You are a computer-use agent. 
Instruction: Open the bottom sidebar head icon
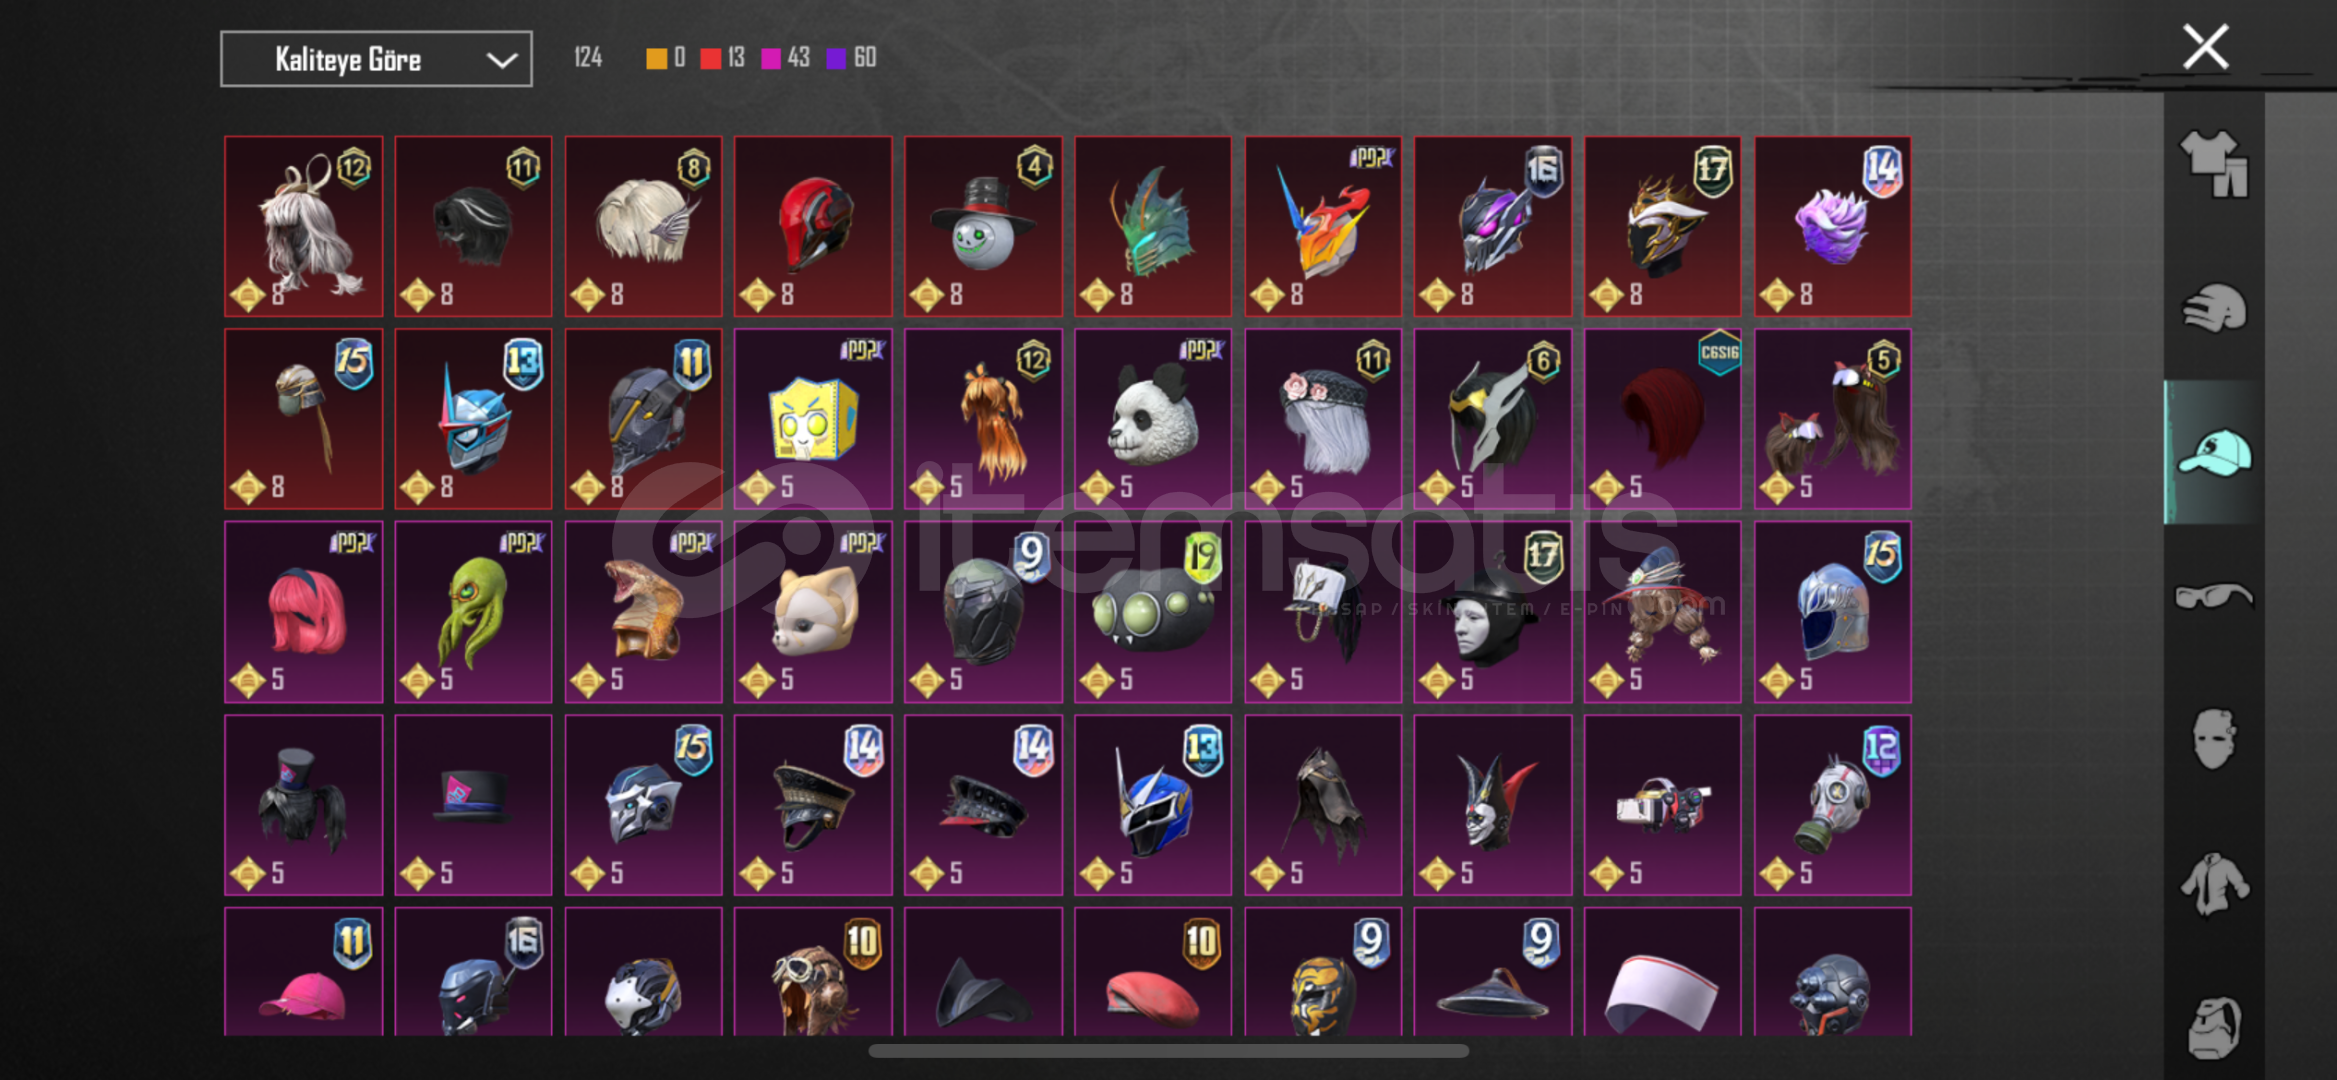coord(2214,1027)
